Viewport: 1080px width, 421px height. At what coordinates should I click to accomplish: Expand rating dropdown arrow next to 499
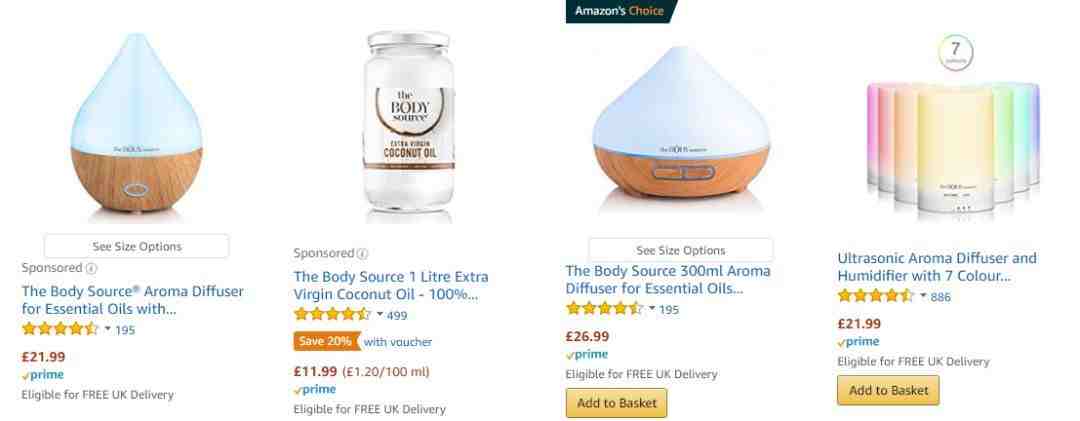coord(380,315)
